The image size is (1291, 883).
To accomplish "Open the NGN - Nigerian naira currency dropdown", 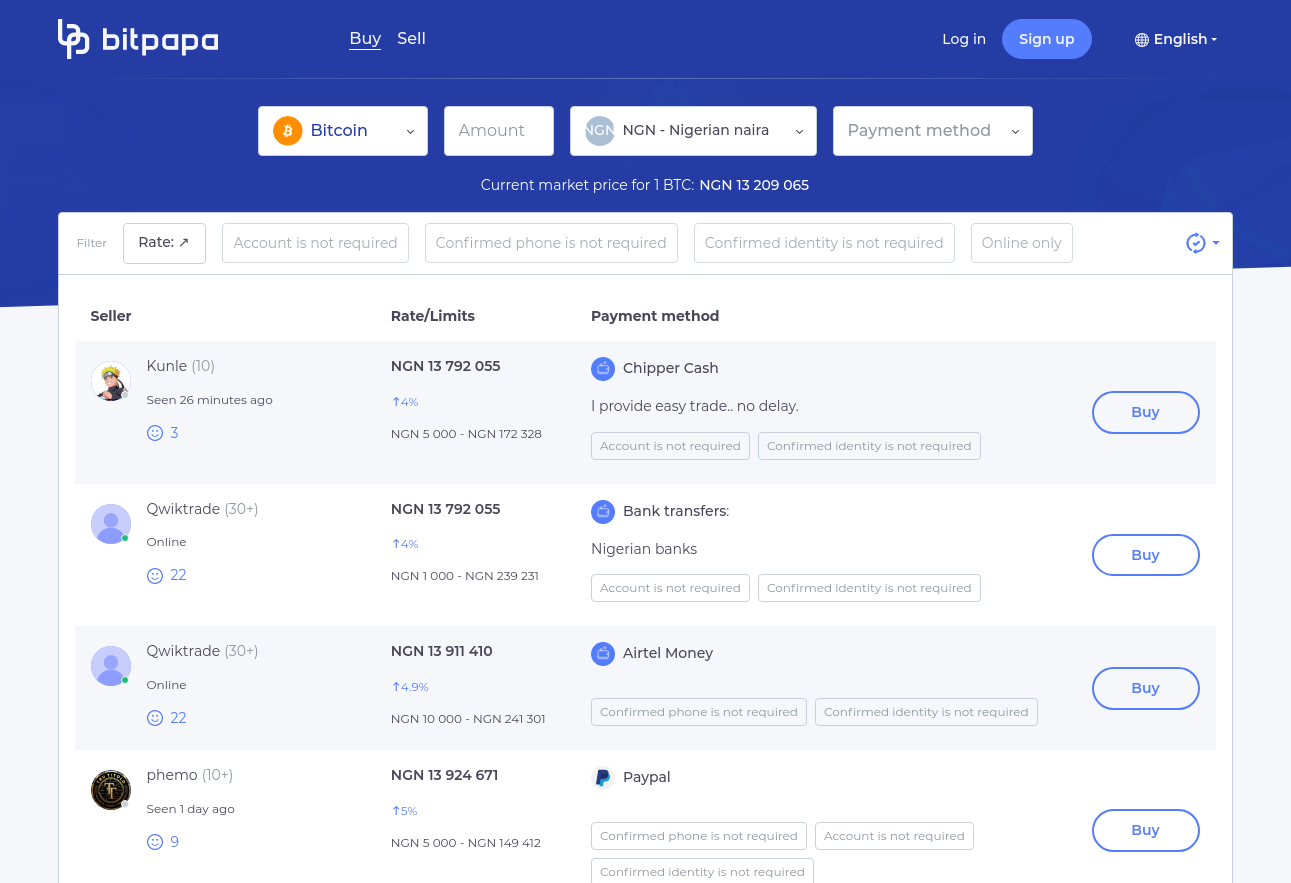I will coord(693,131).
